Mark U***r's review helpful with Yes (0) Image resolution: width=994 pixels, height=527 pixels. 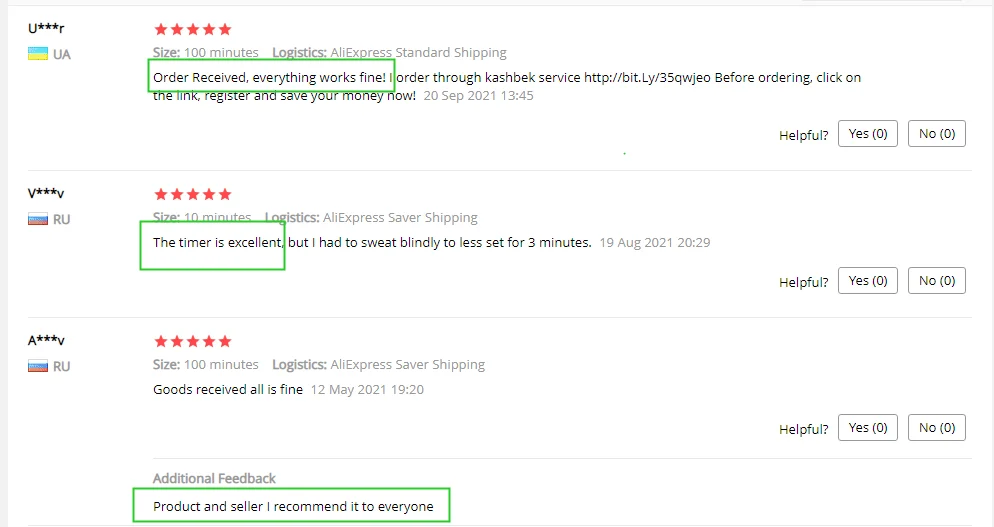(x=868, y=134)
